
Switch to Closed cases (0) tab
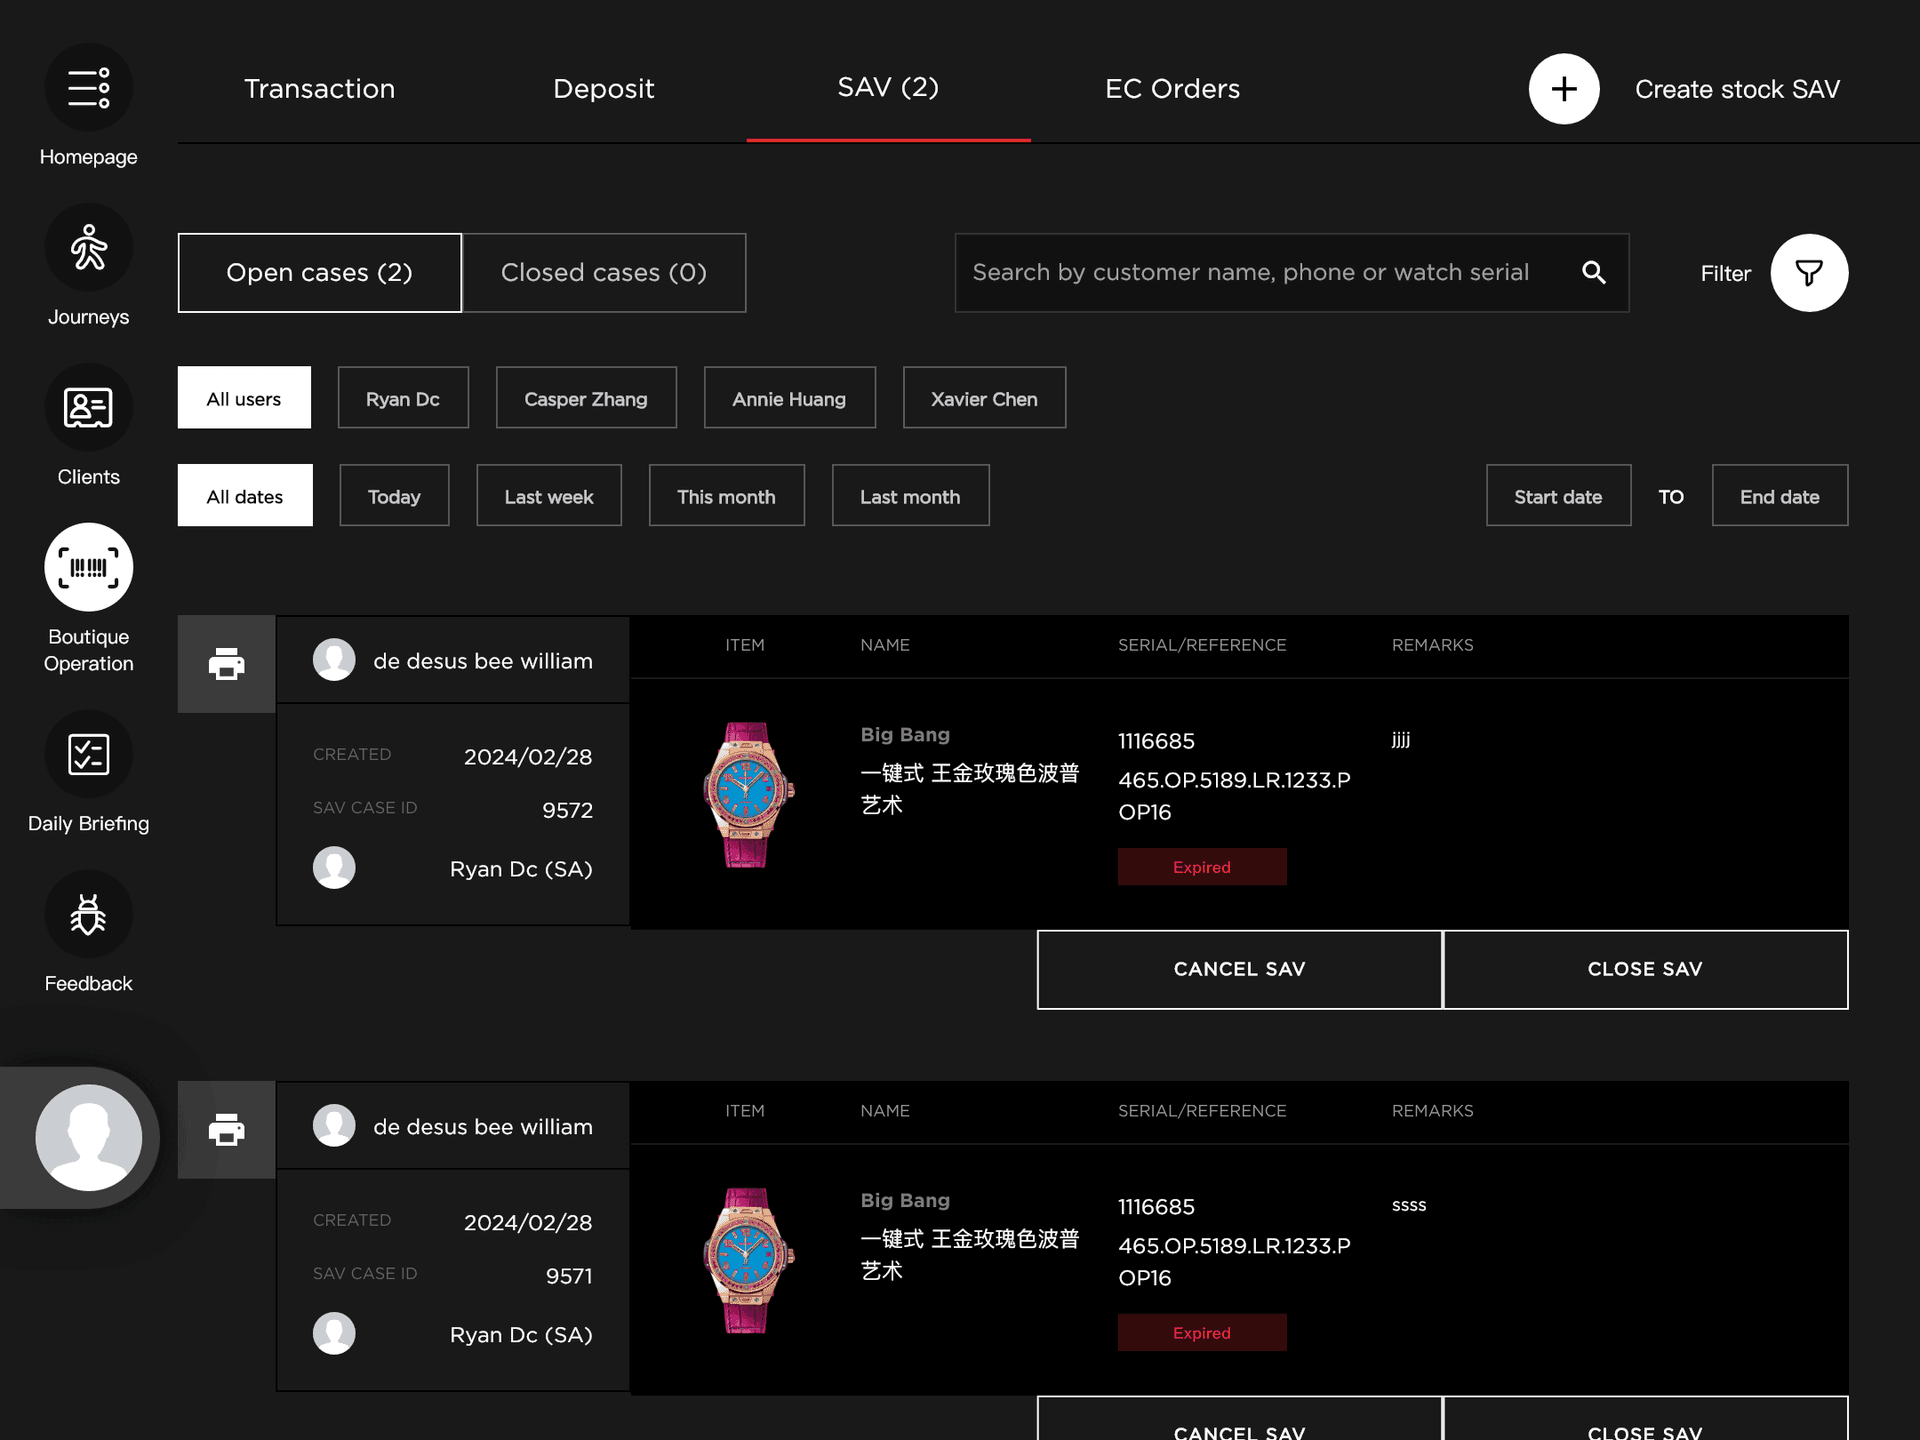[x=603, y=273]
